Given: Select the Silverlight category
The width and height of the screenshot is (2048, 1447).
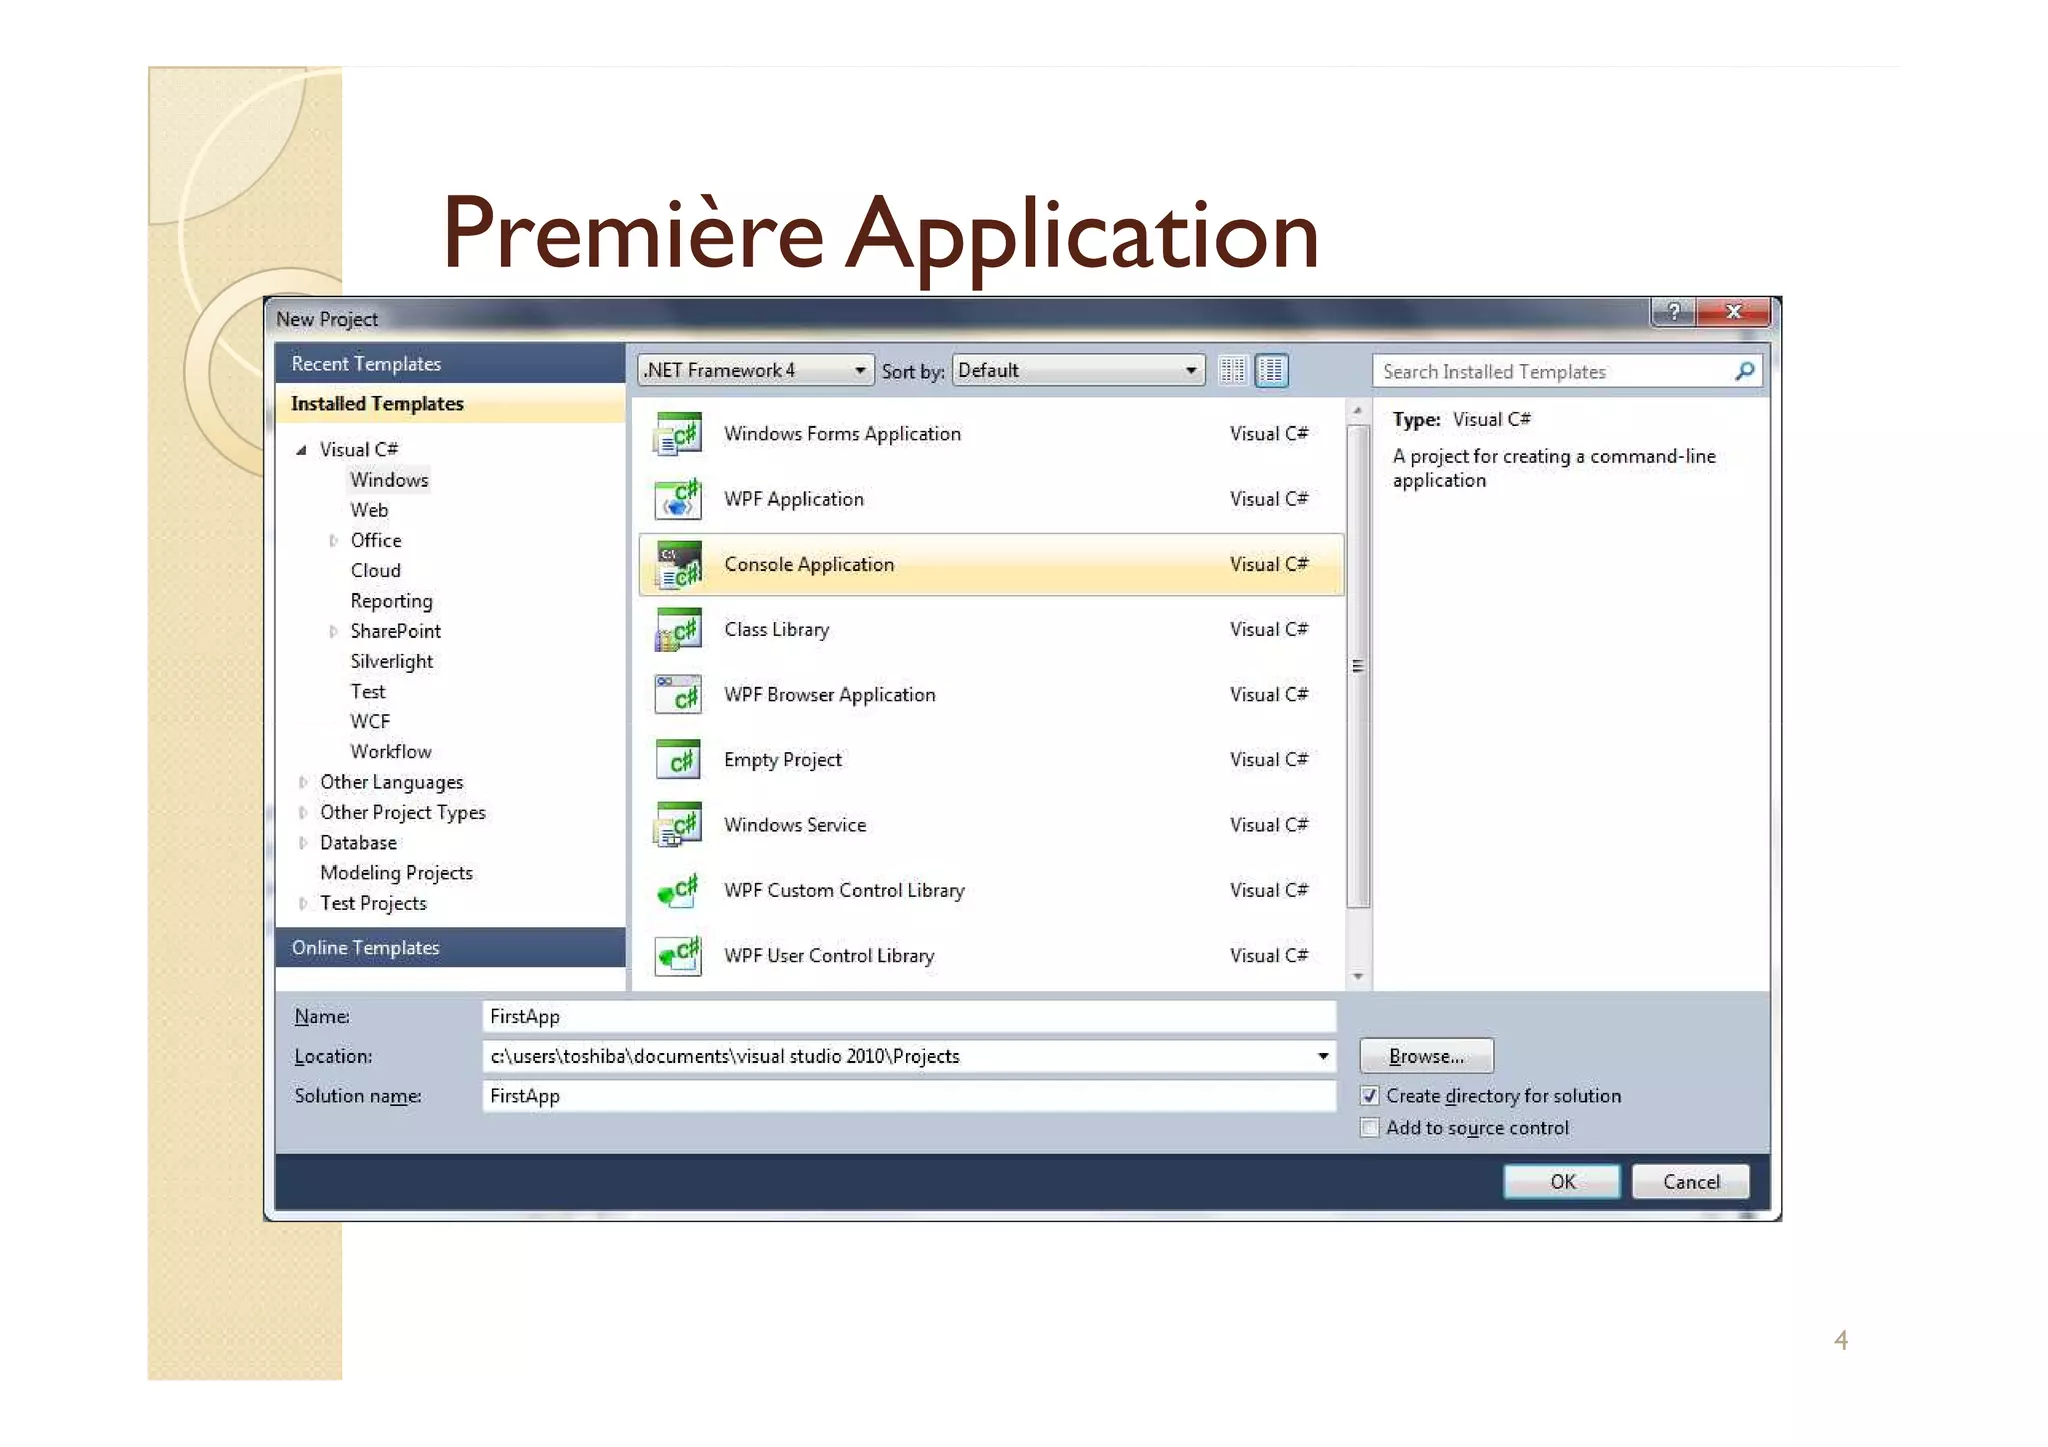Looking at the screenshot, I should [391, 662].
